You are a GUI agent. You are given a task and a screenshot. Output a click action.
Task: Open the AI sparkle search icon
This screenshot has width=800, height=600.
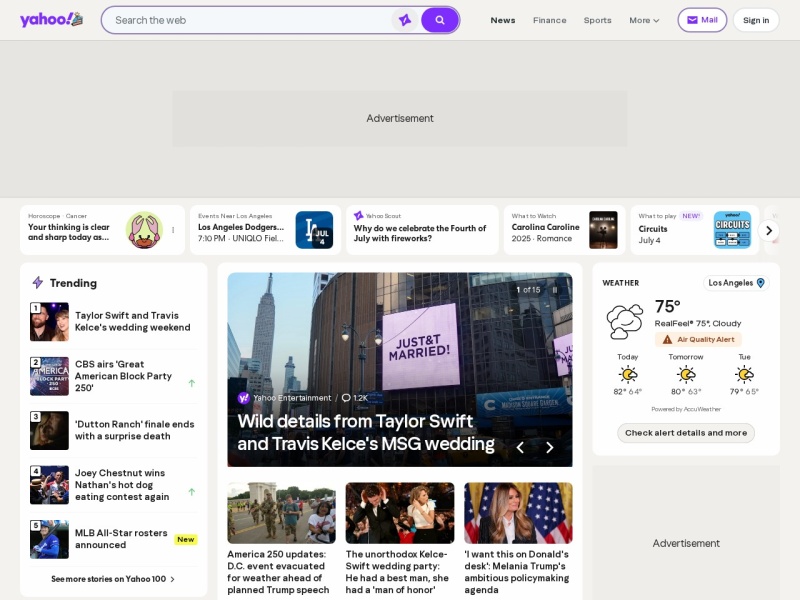click(x=405, y=20)
